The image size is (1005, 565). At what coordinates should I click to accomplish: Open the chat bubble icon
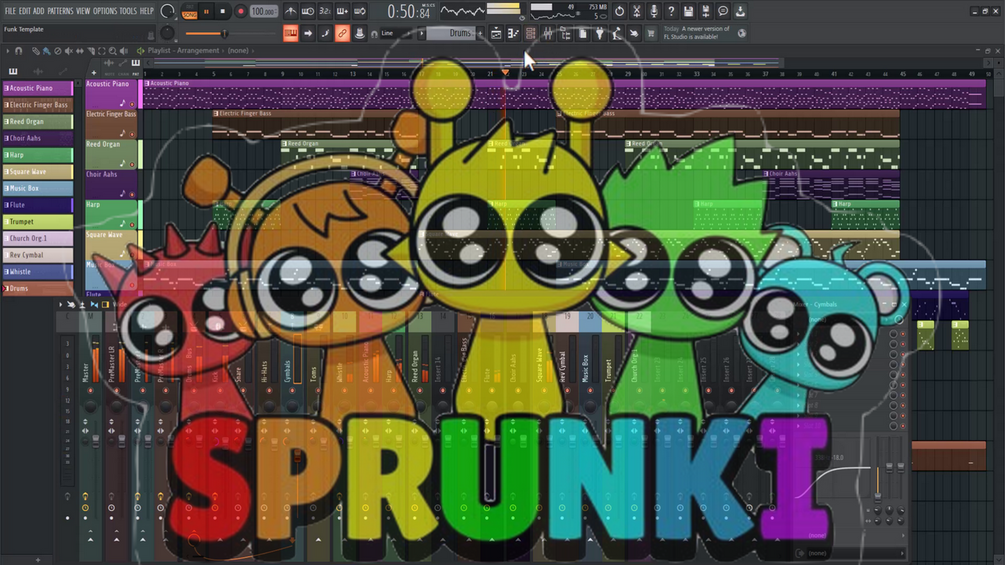[723, 12]
